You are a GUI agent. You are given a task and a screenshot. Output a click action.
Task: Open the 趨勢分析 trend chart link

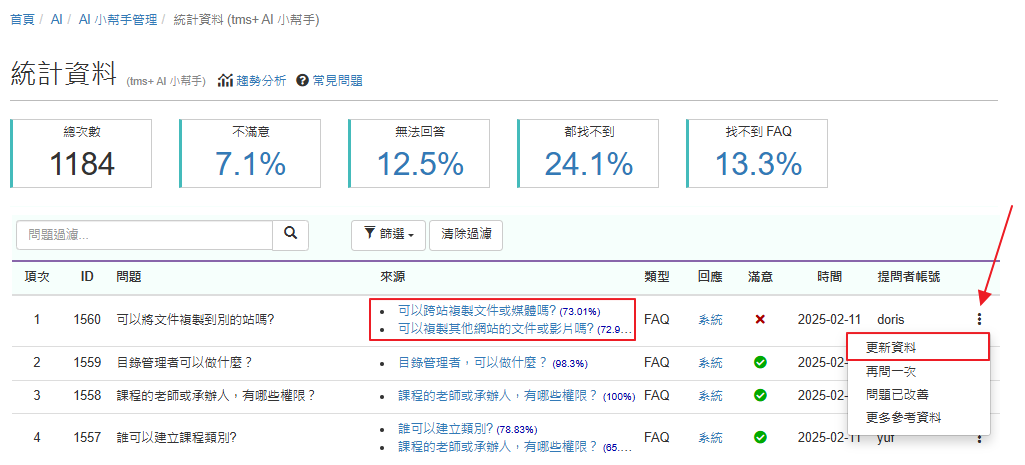point(253,81)
